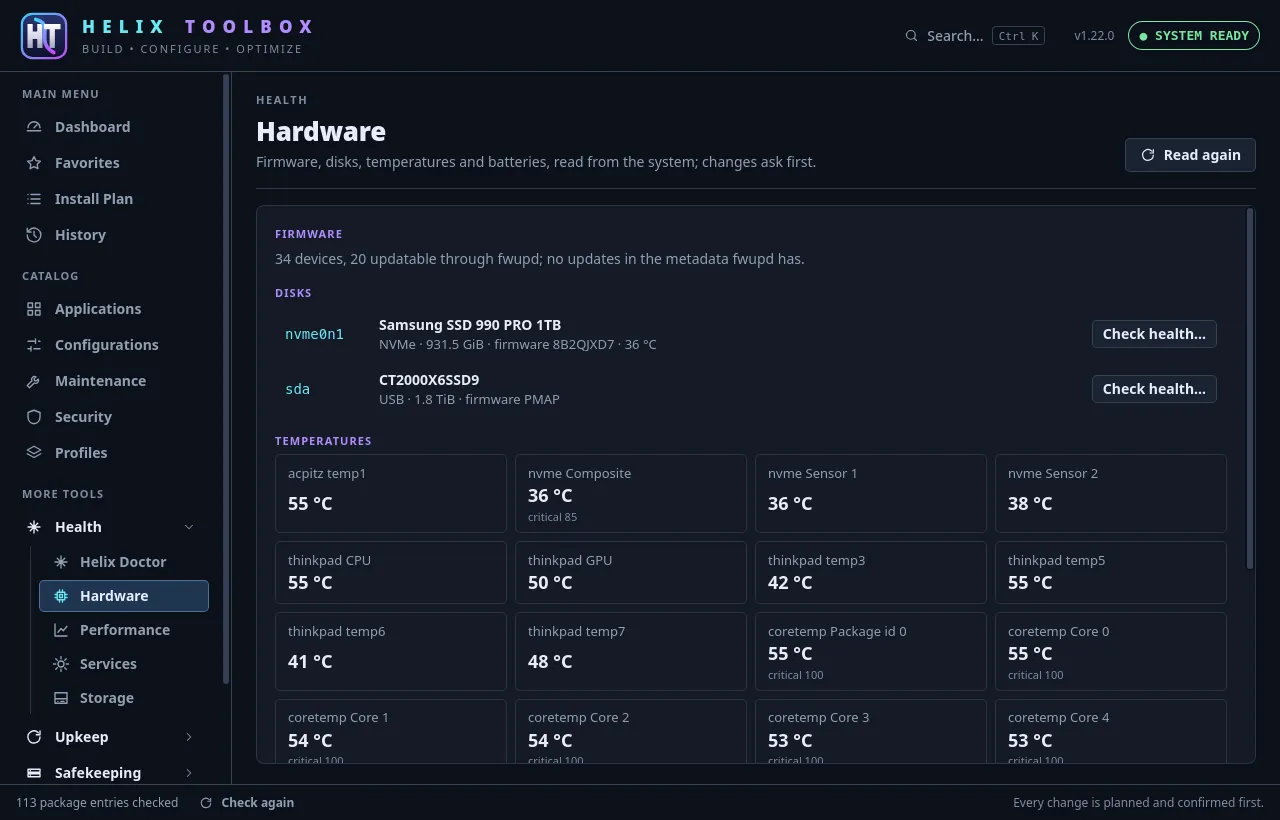Click the Read again button
Image resolution: width=1280 pixels, height=820 pixels.
pos(1190,155)
